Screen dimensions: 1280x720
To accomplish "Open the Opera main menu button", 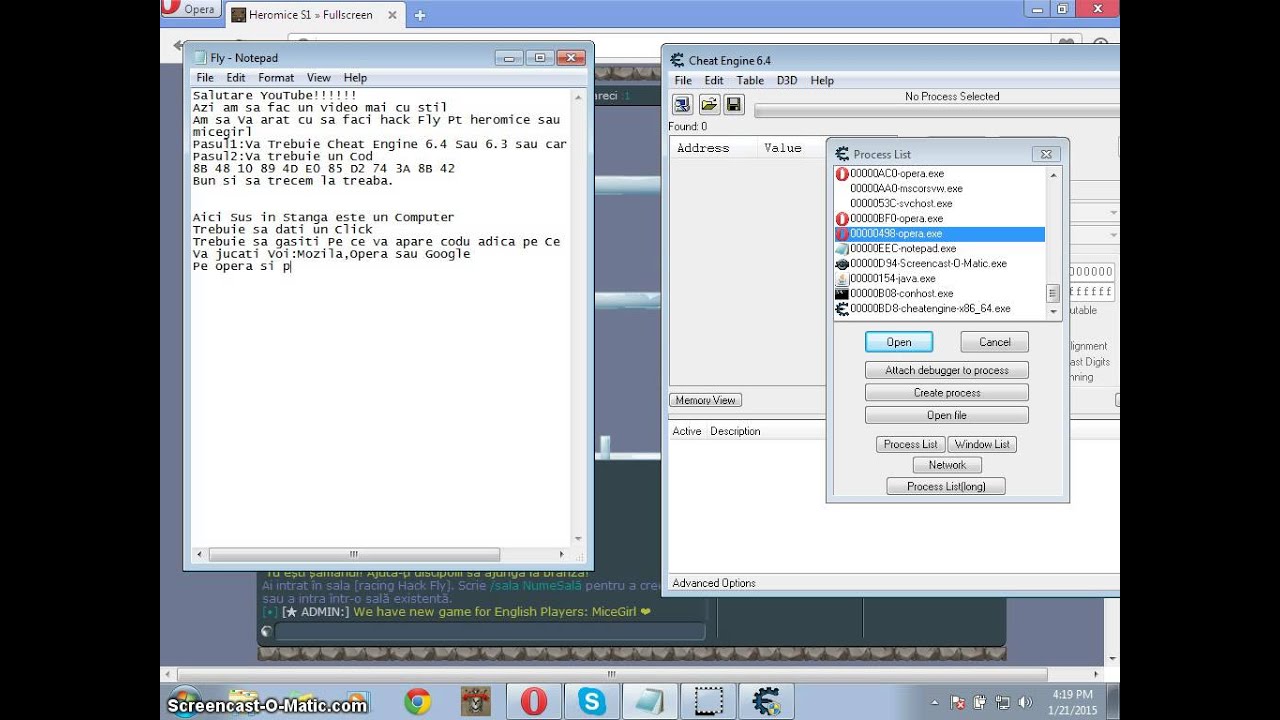I will point(190,10).
